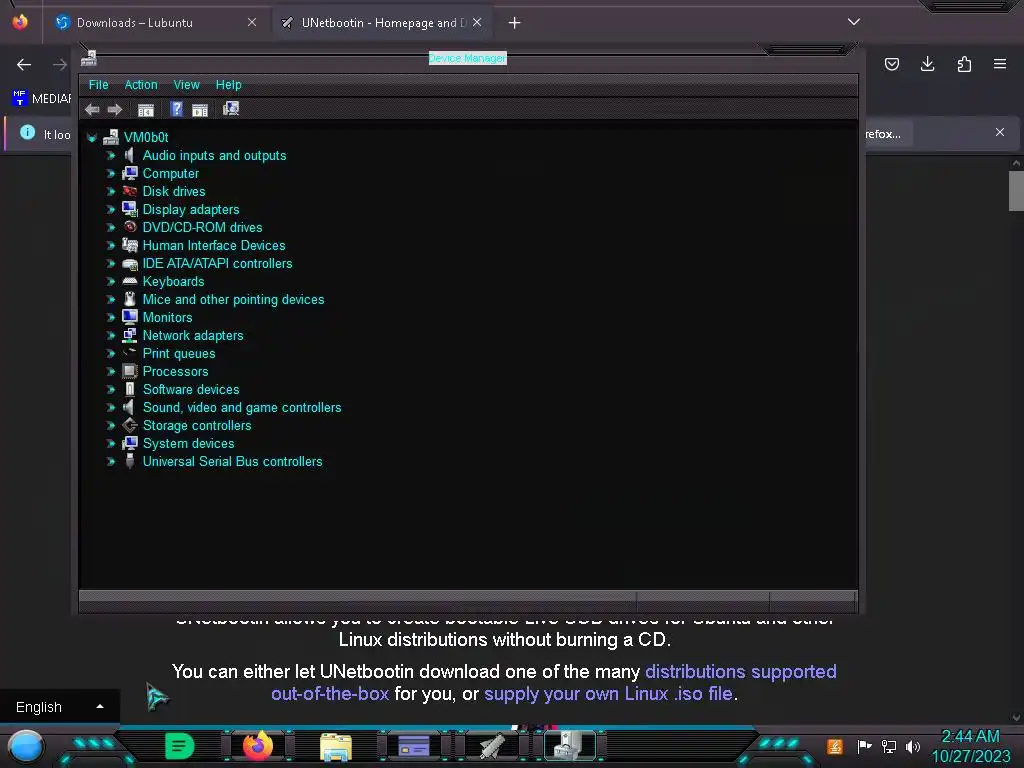Viewport: 1024px width, 768px height.
Task: Expand Monitors category arrow
Action: coord(110,317)
